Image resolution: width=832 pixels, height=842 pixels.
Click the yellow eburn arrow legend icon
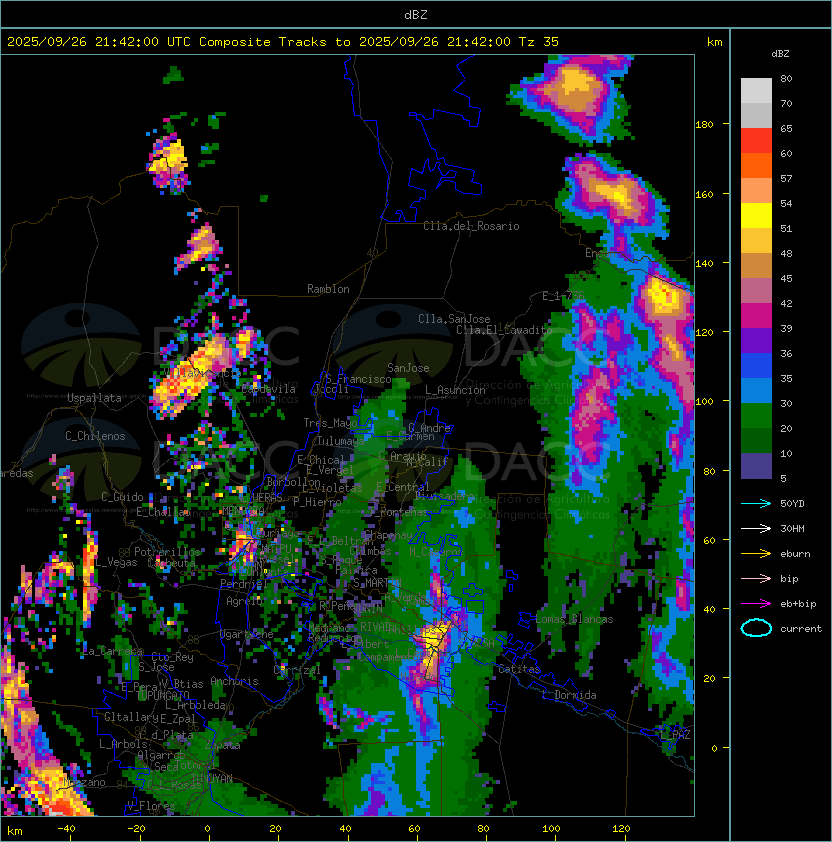click(x=756, y=553)
